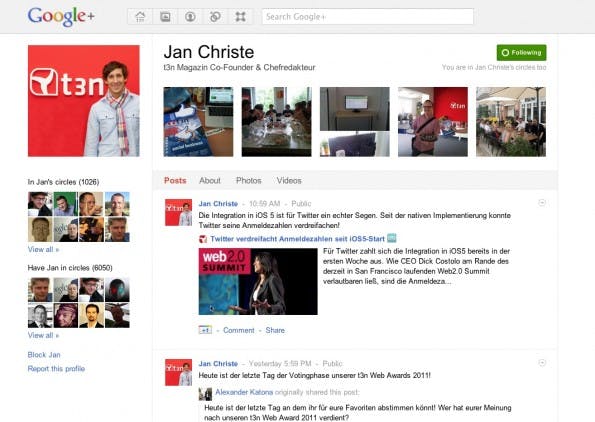Switch to the About tab
Image resolution: width=595 pixels, height=422 pixels.
(210, 181)
